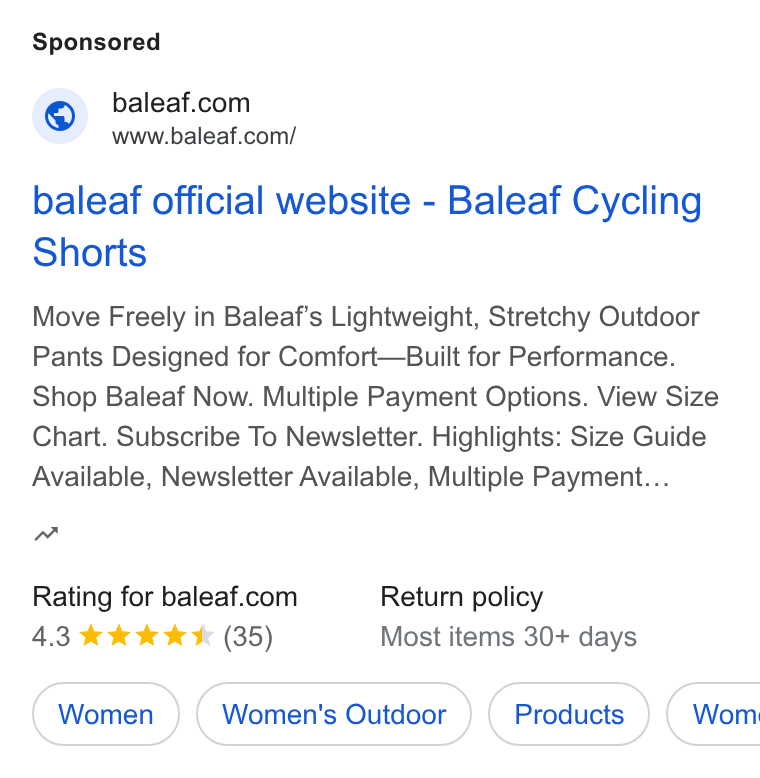Click the 4.3 rating number
The height and width of the screenshot is (778, 760).
pos(51,637)
